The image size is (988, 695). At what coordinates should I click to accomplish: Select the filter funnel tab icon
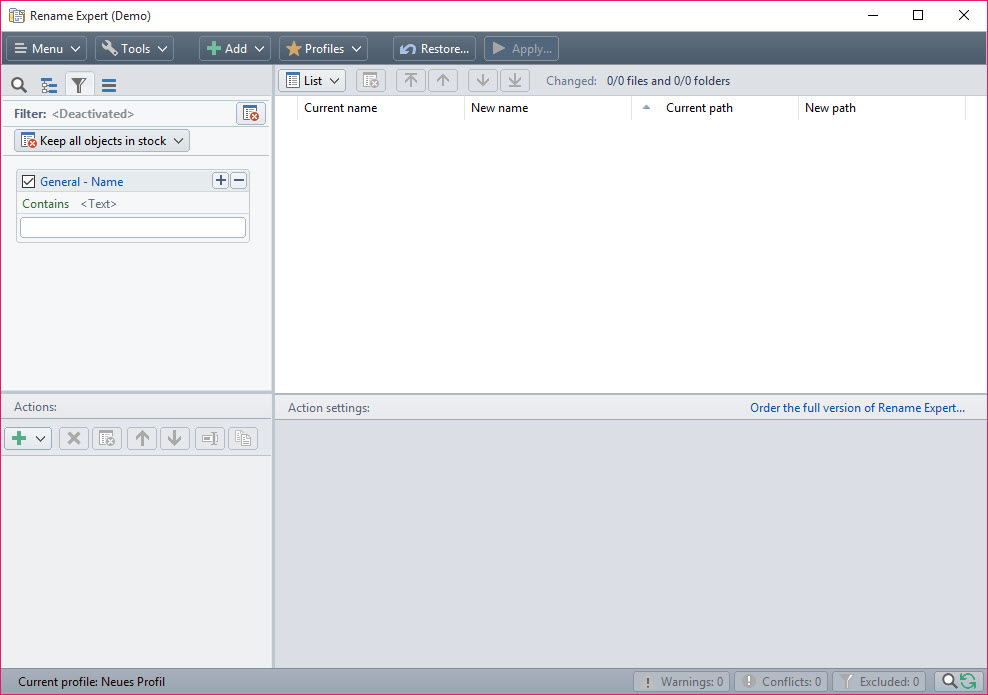pos(79,85)
